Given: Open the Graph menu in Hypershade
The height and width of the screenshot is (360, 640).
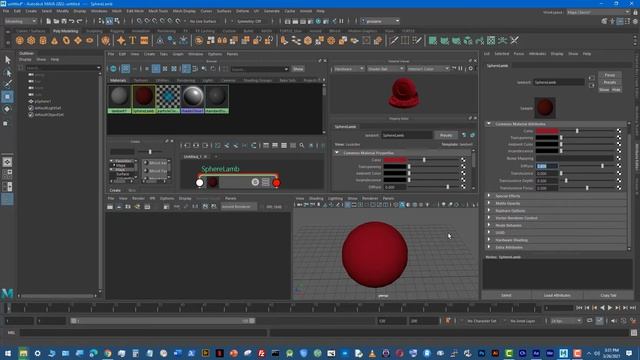Looking at the screenshot, I should pos(178,54).
